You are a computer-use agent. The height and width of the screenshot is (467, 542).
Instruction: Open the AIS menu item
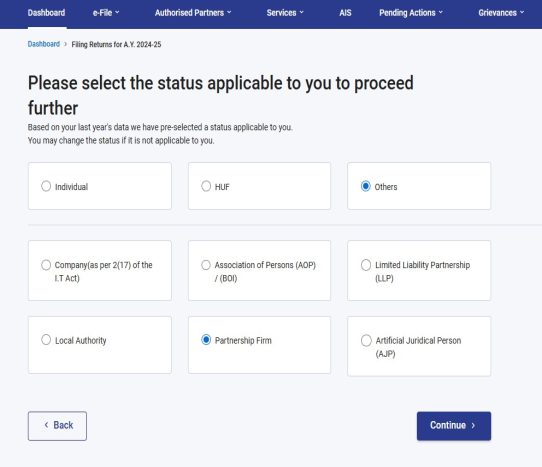pos(345,13)
